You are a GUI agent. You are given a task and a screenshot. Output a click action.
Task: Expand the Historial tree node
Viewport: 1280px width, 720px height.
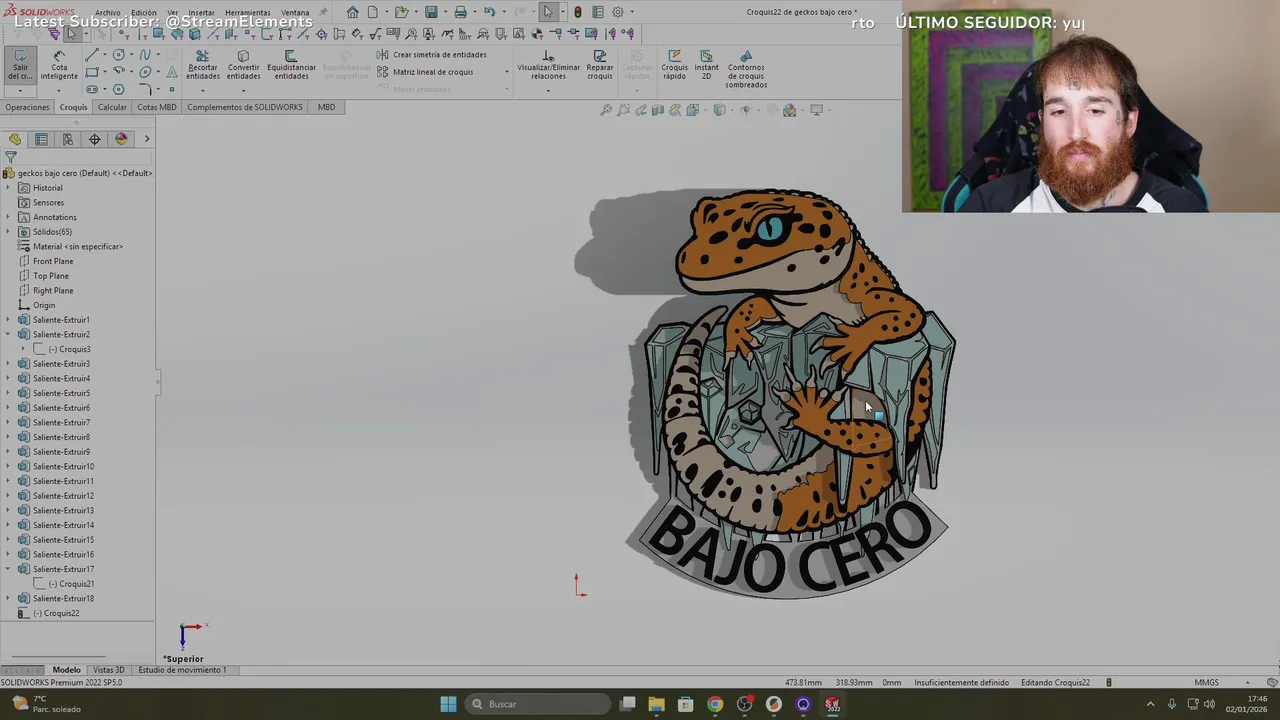8,188
